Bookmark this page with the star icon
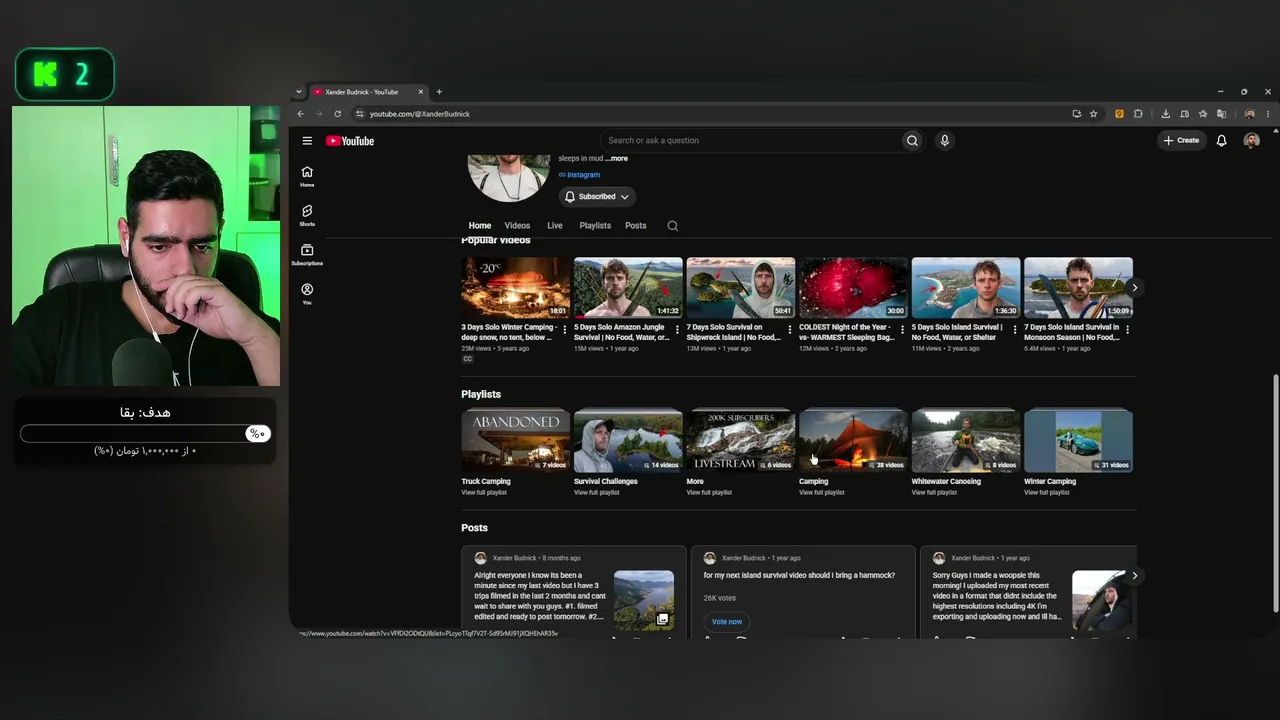The image size is (1280, 720). click(1094, 114)
